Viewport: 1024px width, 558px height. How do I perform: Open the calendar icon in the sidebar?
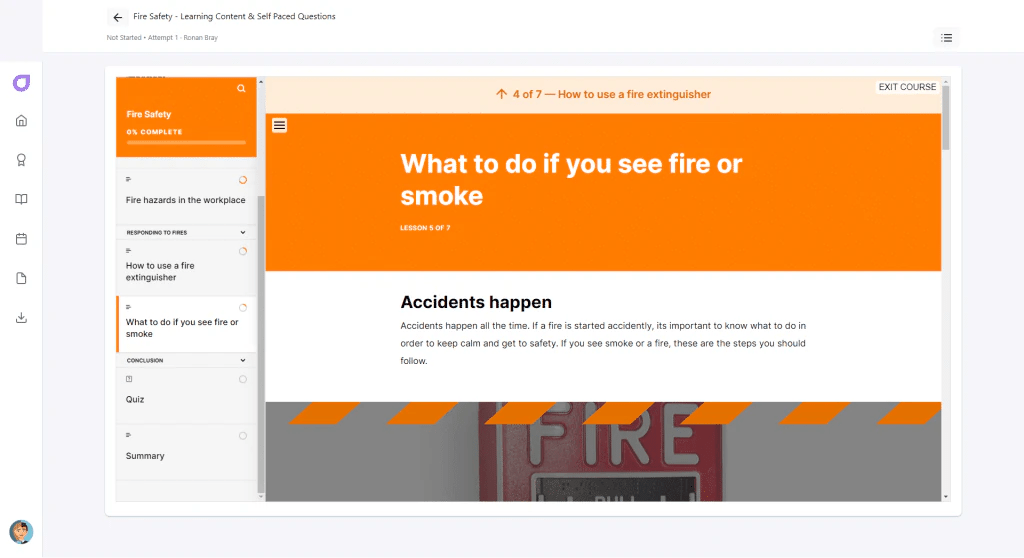(x=22, y=239)
